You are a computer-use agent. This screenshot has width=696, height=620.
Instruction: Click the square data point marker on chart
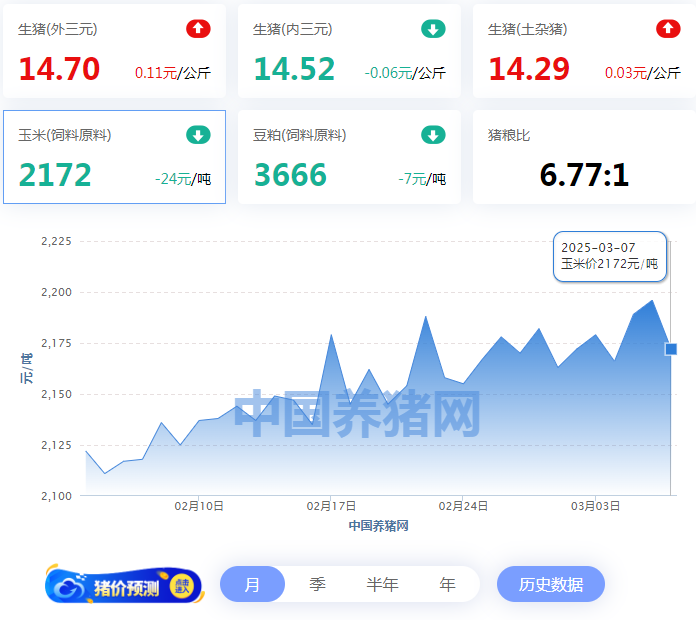(671, 349)
